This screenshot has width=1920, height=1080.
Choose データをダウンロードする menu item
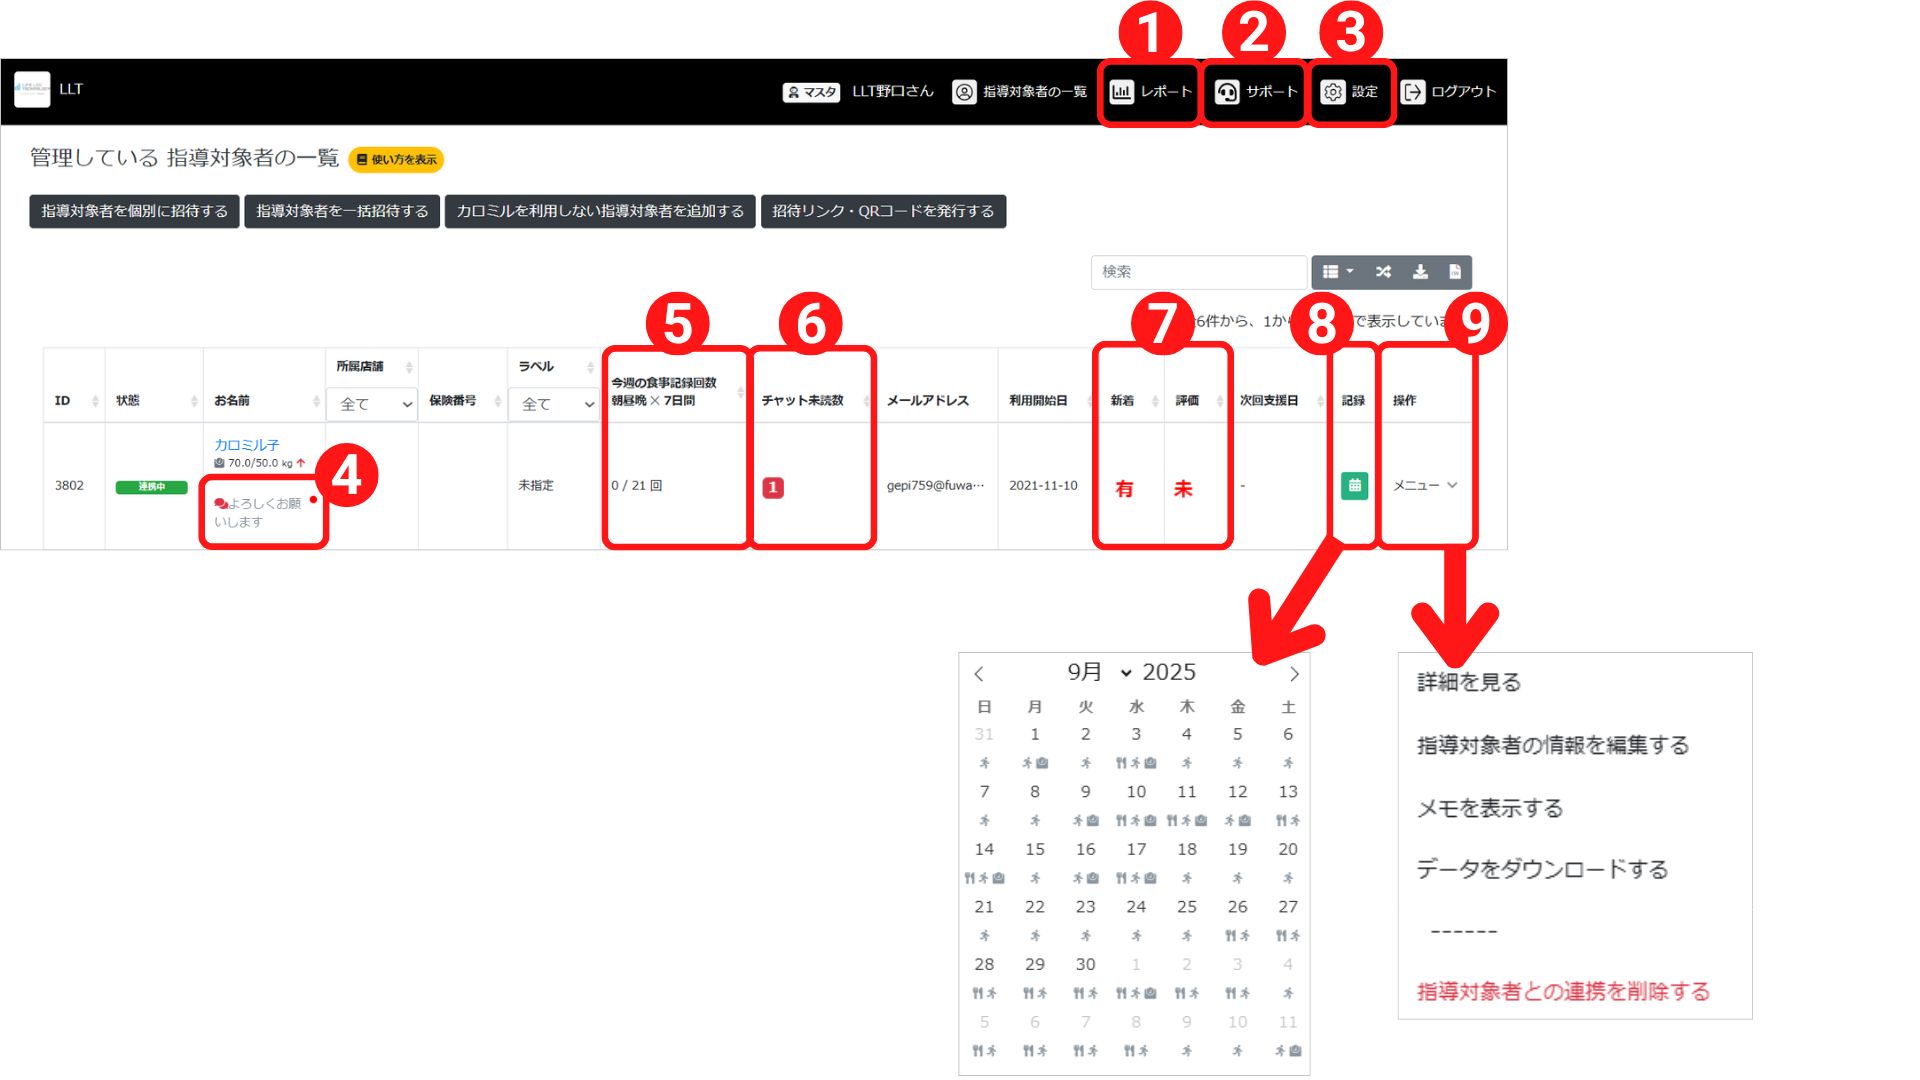click(x=1542, y=869)
